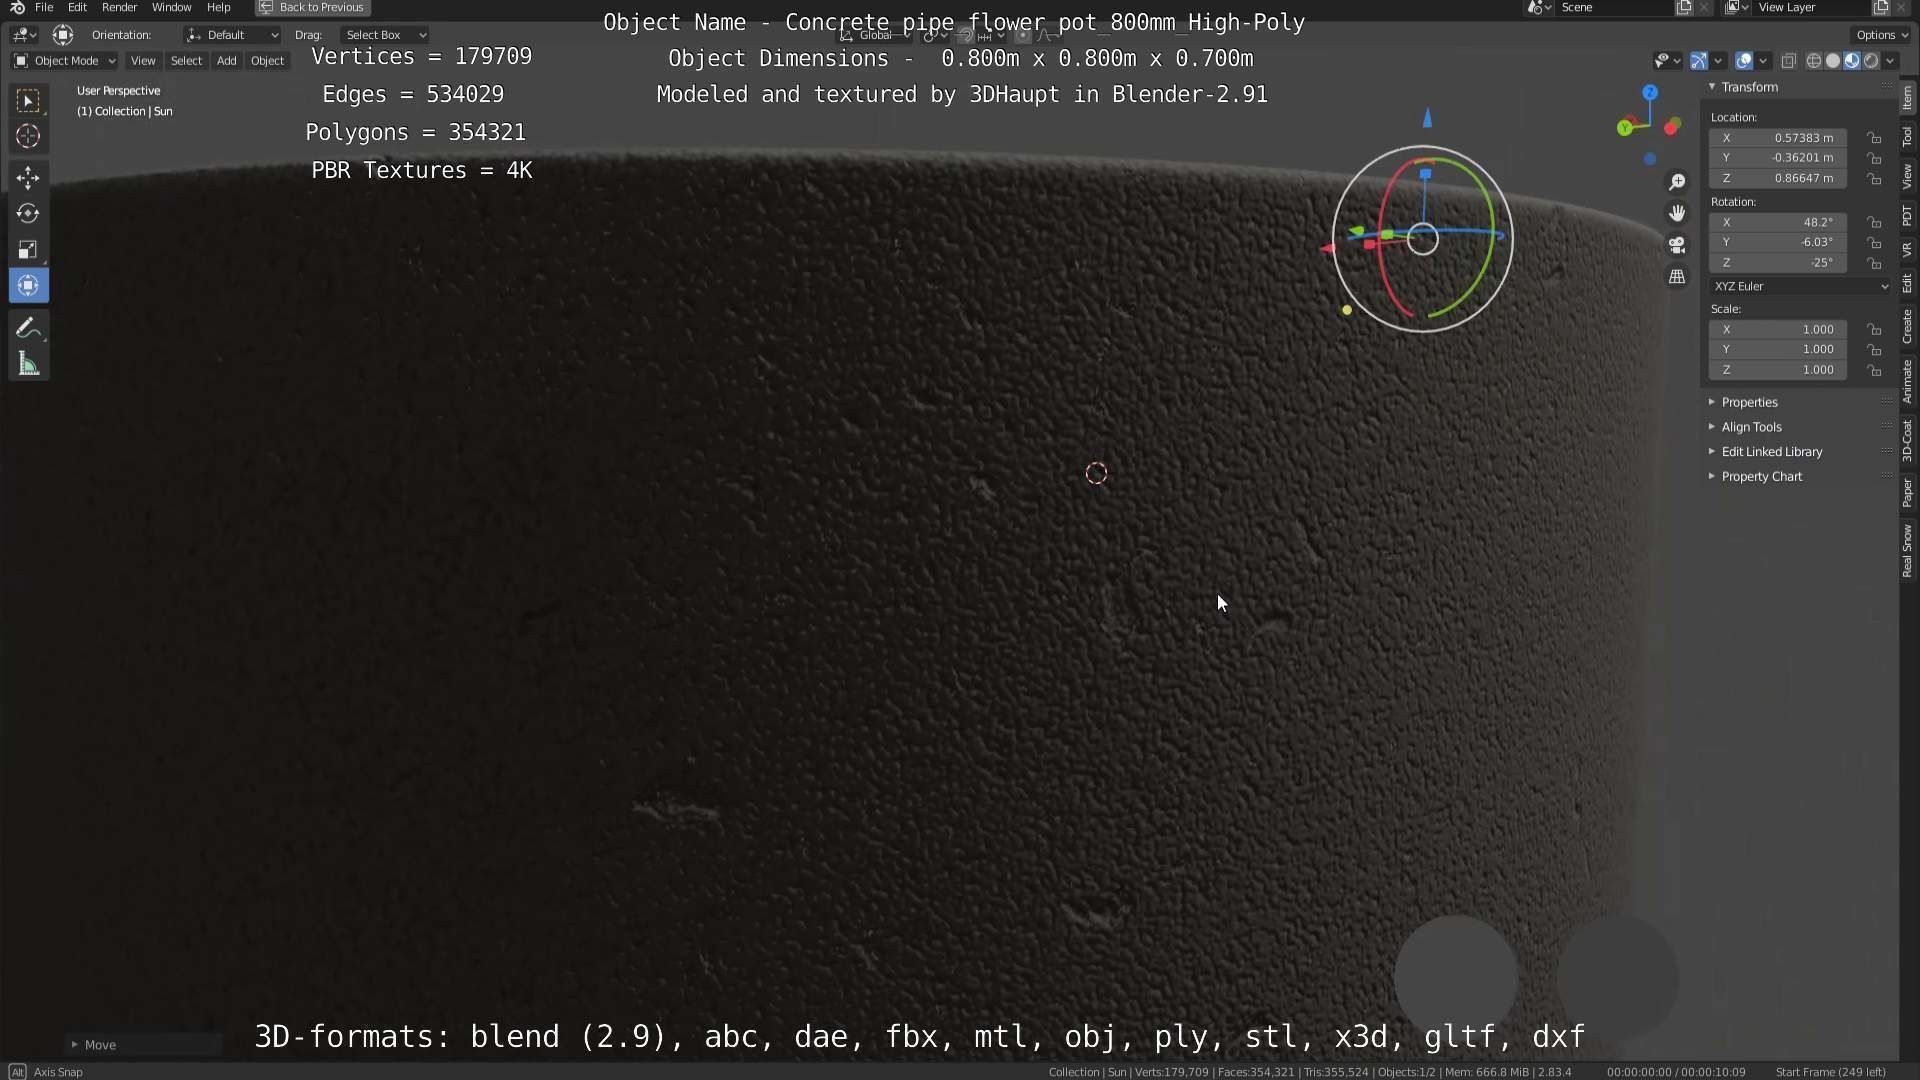Switch to the Tool sidebar tab
Viewport: 1920px width, 1080px height.
[1908, 136]
